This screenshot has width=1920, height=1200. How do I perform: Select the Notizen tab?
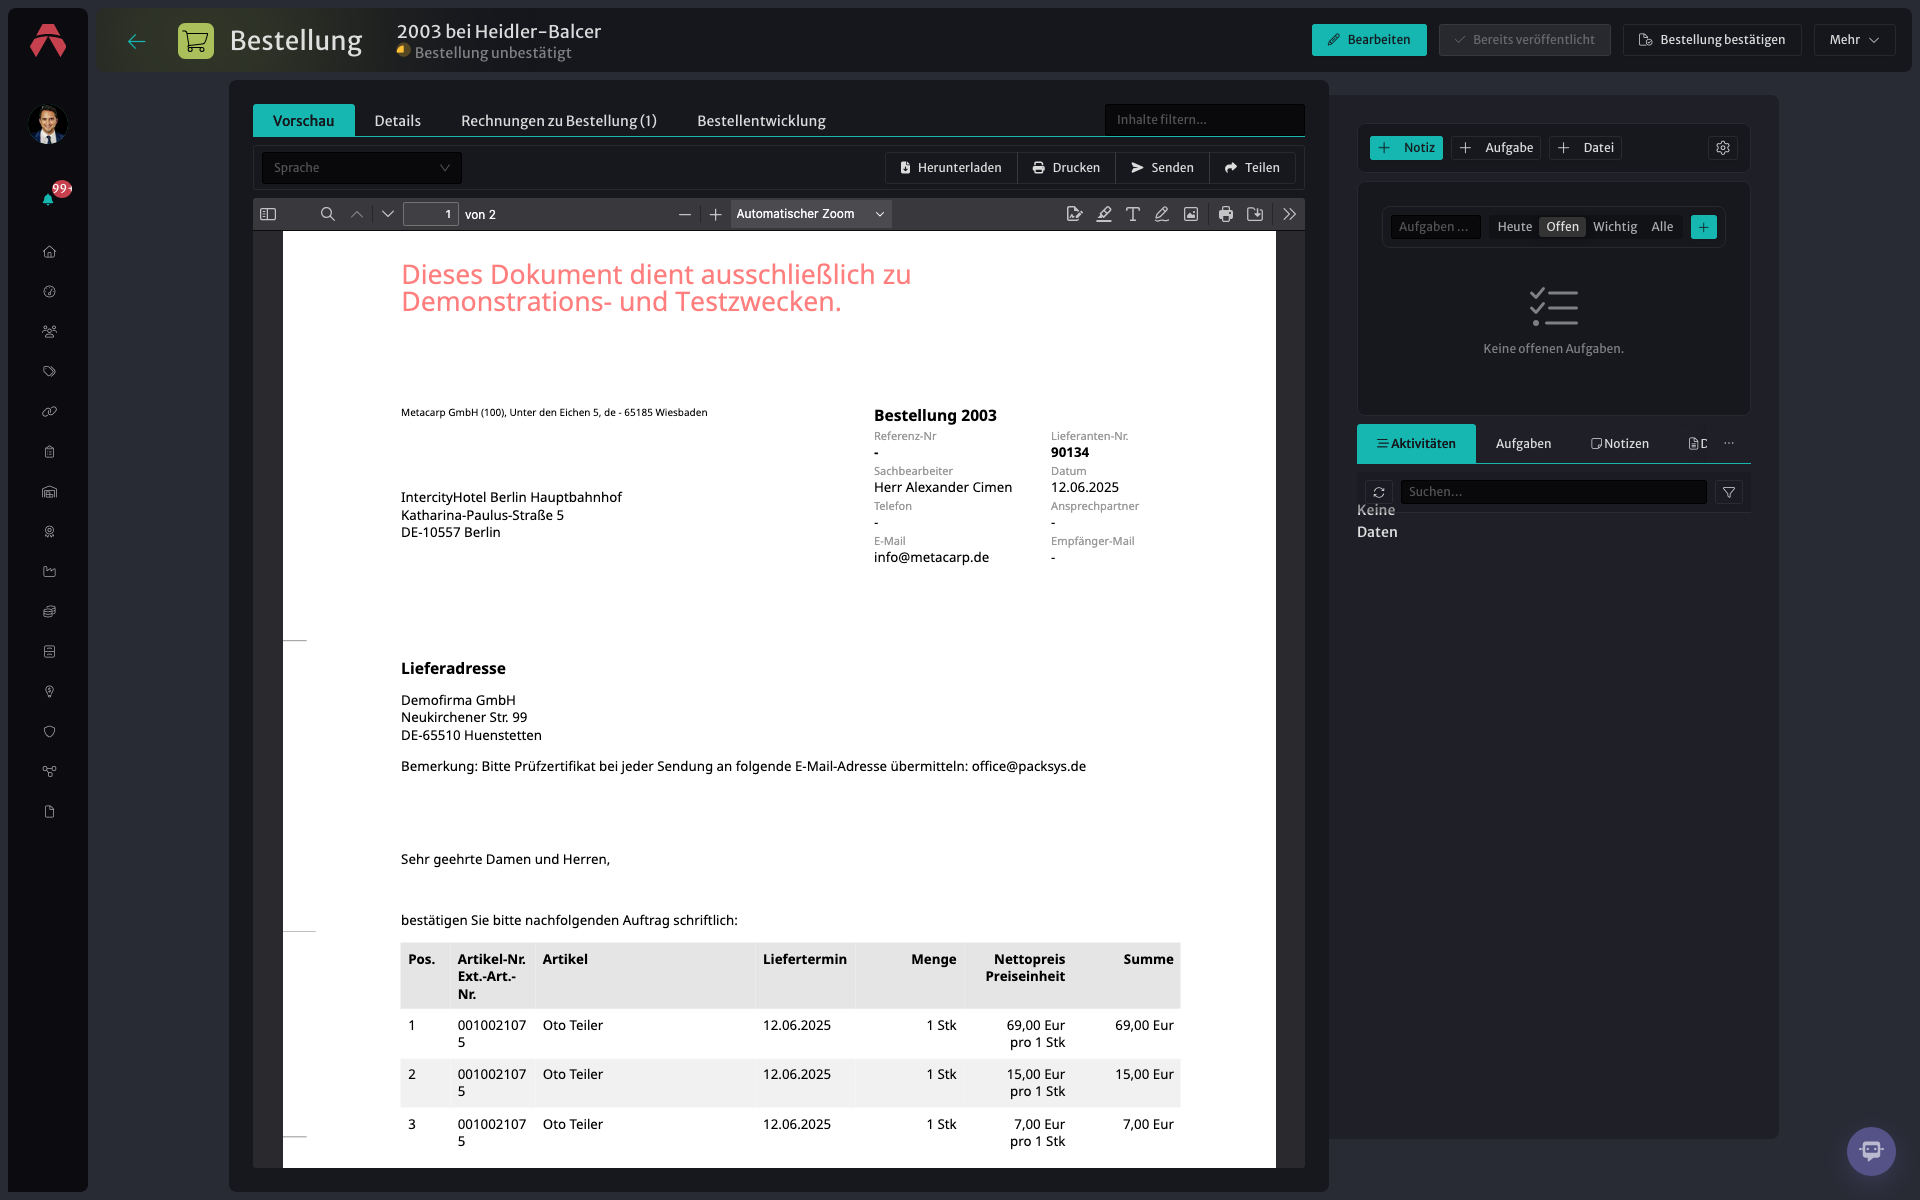[1620, 443]
